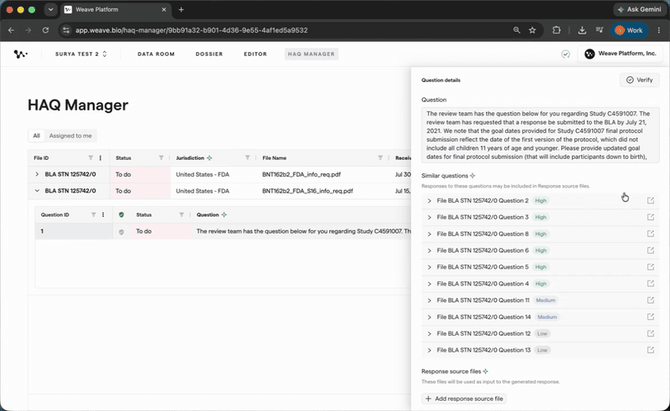Screen dimensions: 670x411
Task: Open Question 6 external link icon
Action: pyautogui.click(x=650, y=250)
